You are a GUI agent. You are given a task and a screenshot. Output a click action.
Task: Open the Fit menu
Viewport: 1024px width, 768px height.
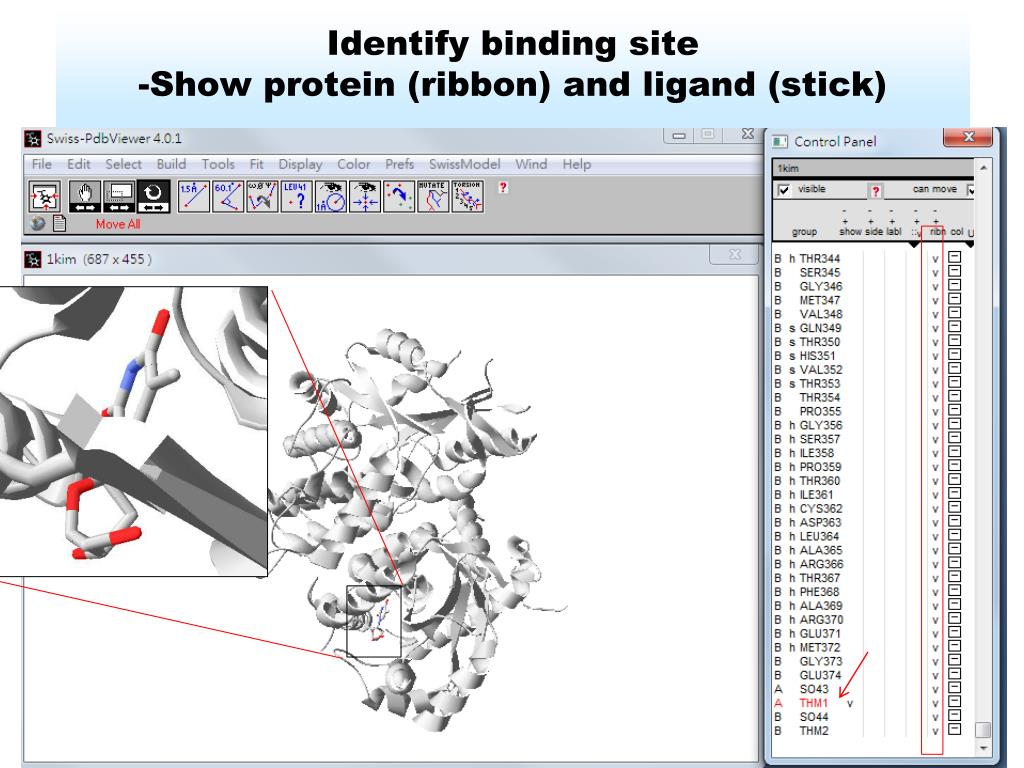[257, 164]
